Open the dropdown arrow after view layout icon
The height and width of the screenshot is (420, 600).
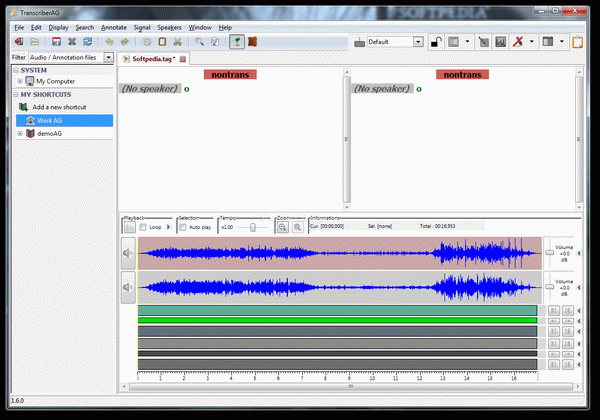467,41
